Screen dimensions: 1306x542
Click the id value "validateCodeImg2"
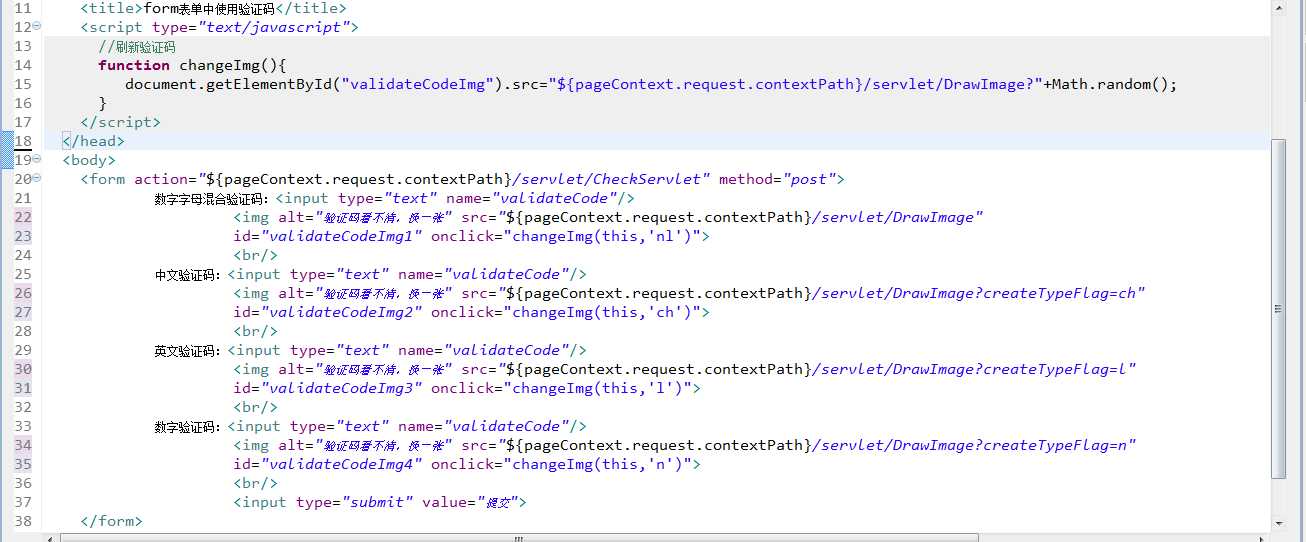tap(342, 312)
